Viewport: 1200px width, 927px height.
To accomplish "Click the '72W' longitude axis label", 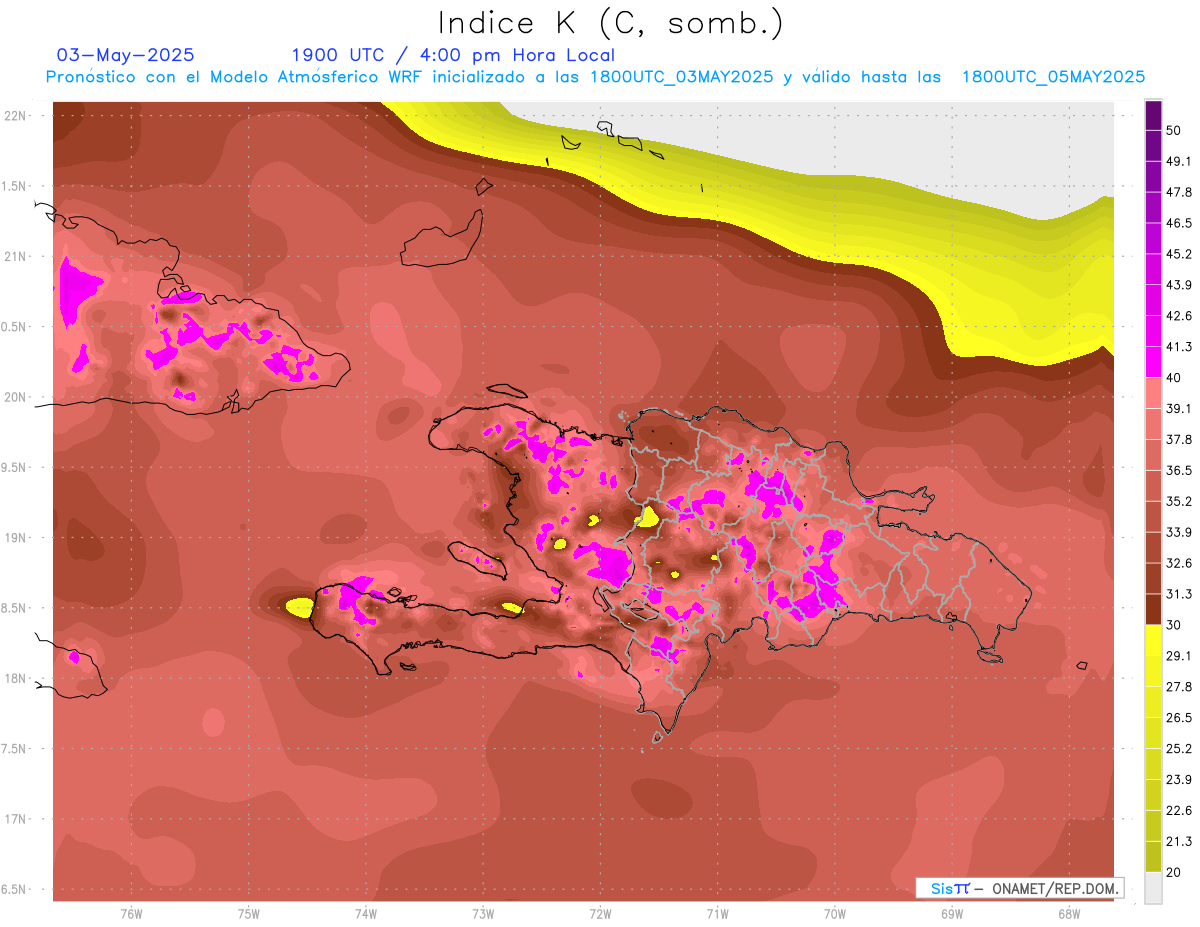I will (600, 914).
